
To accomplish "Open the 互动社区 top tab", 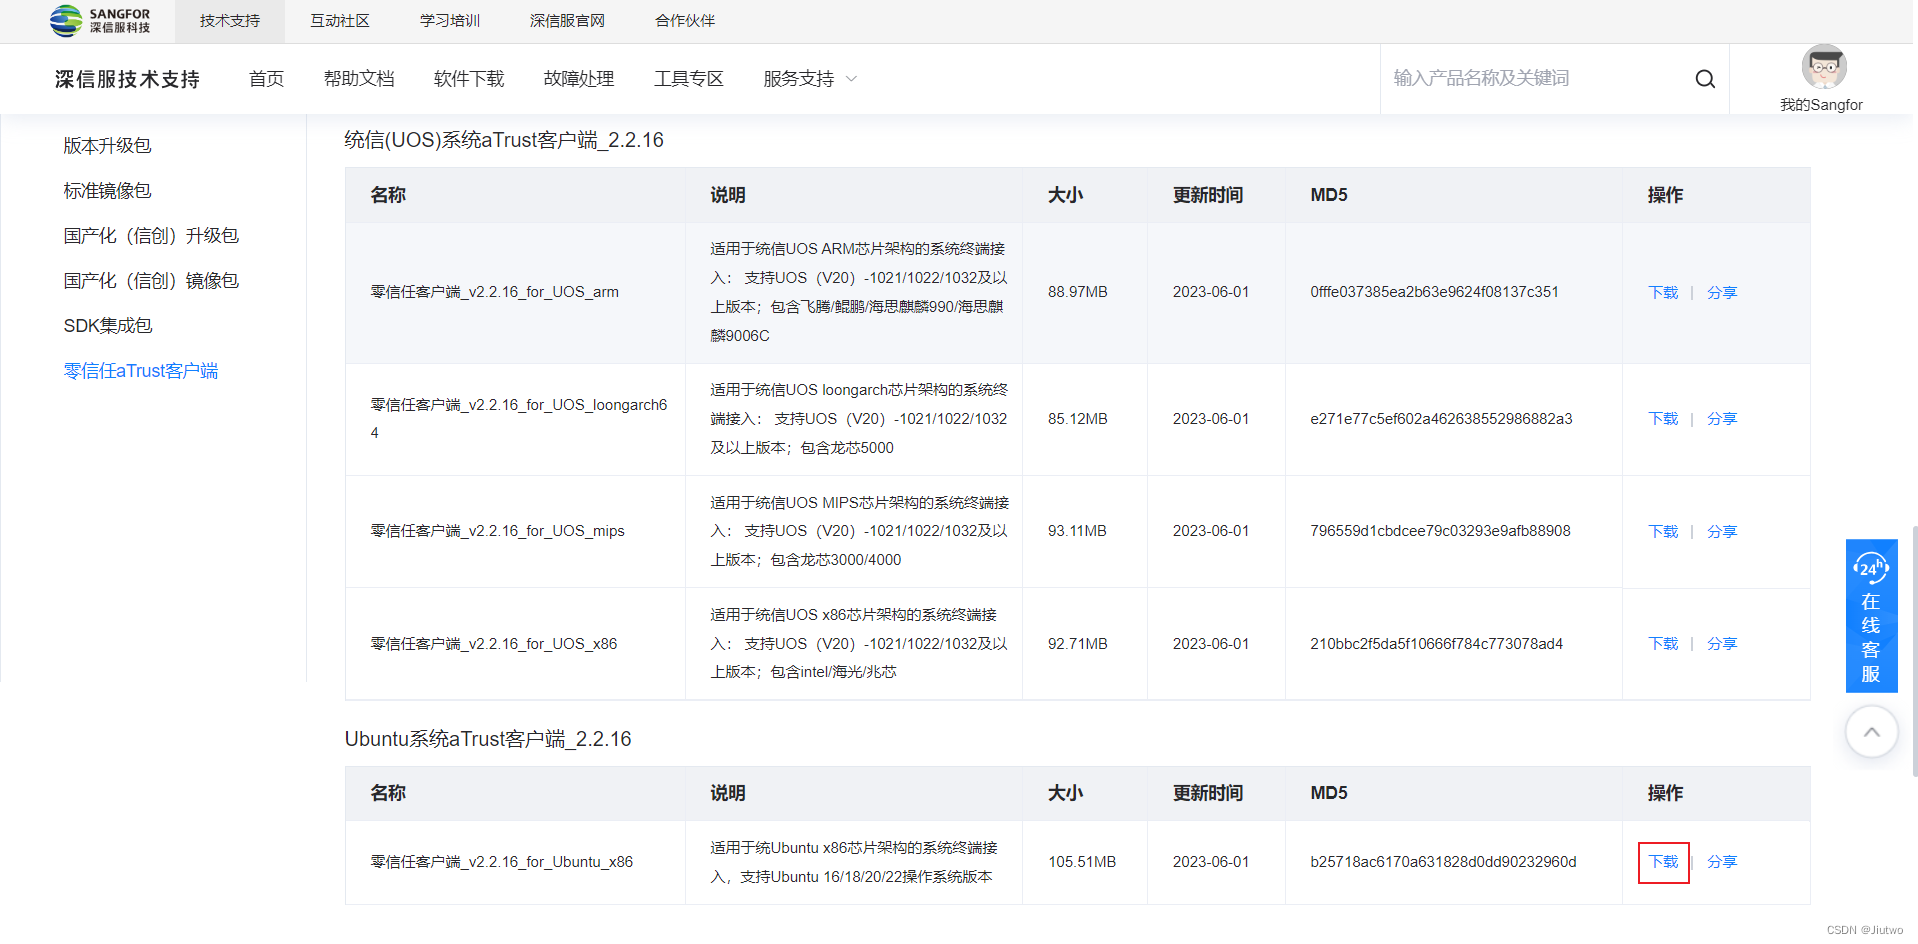I will (340, 21).
